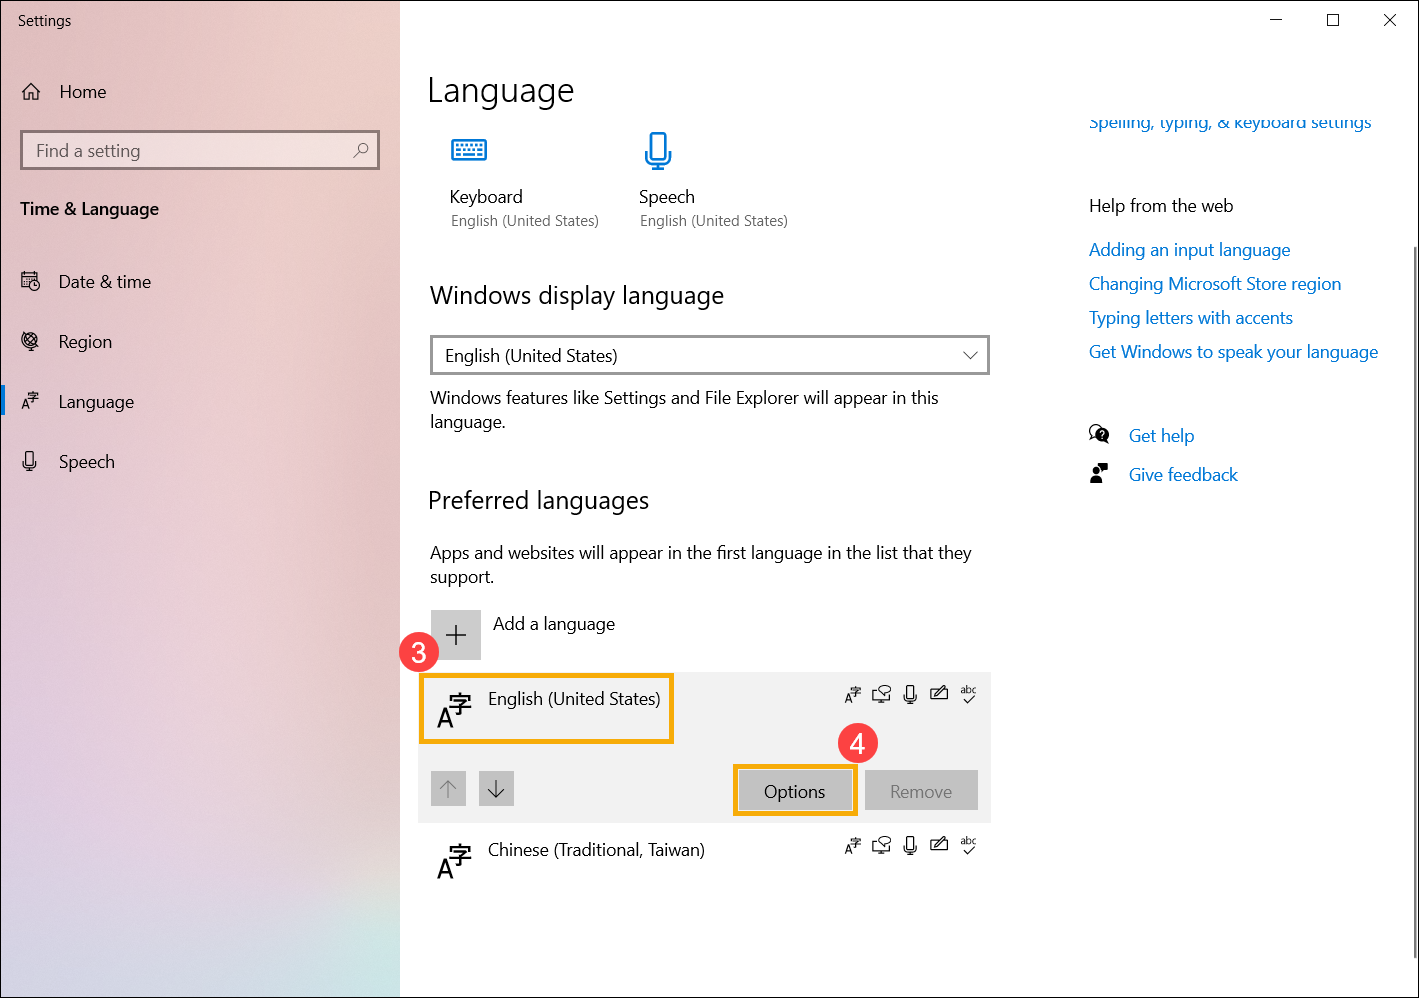Screen dimensions: 1419x998
Task: Click the Get help question bubble icon
Action: tap(1099, 434)
